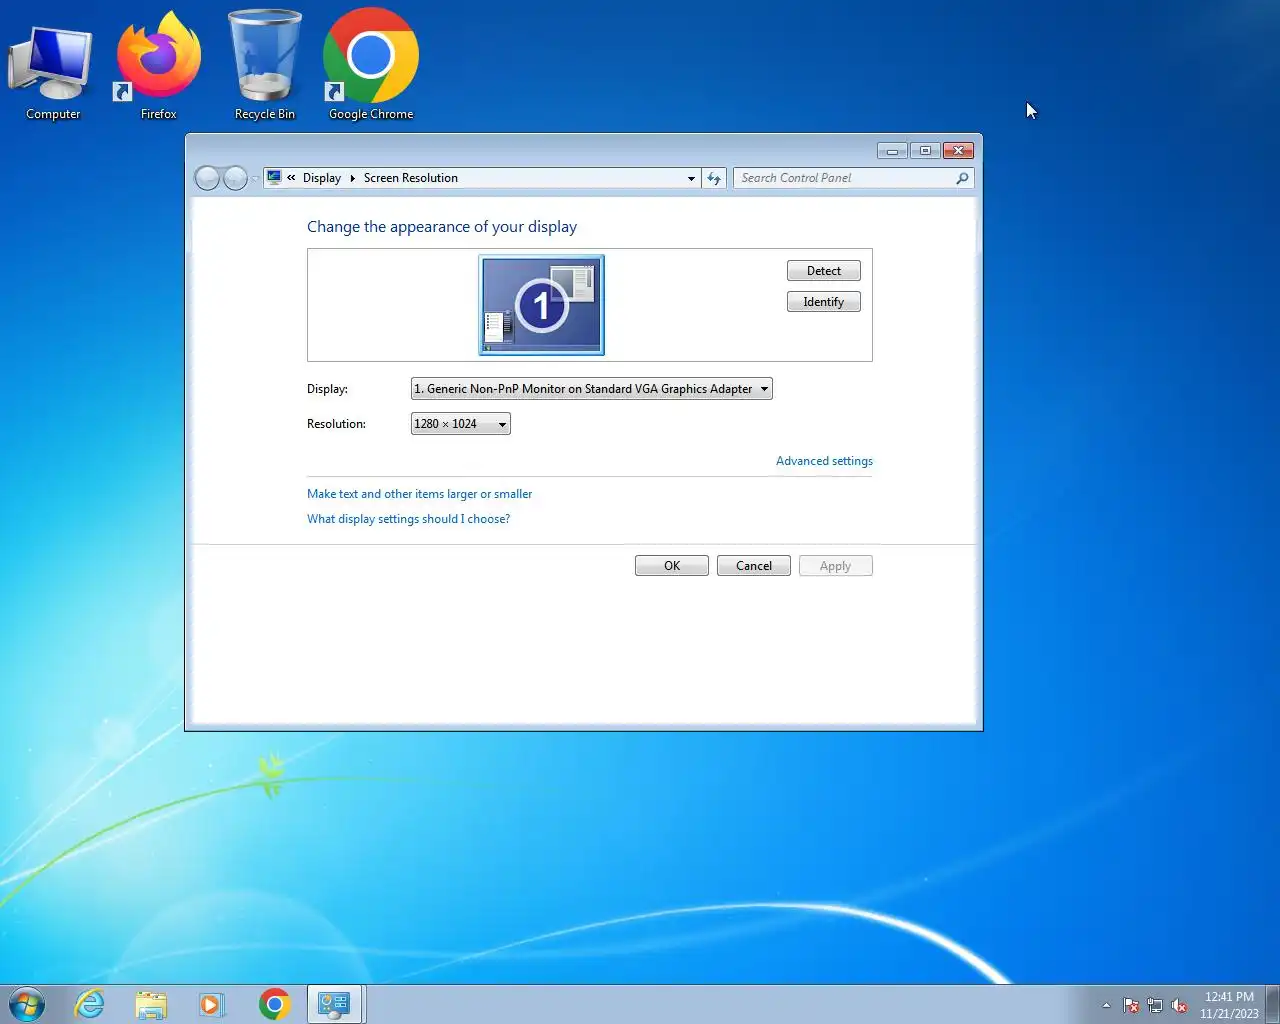Go forward with the Forward arrow
The height and width of the screenshot is (1024, 1280).
pos(235,178)
